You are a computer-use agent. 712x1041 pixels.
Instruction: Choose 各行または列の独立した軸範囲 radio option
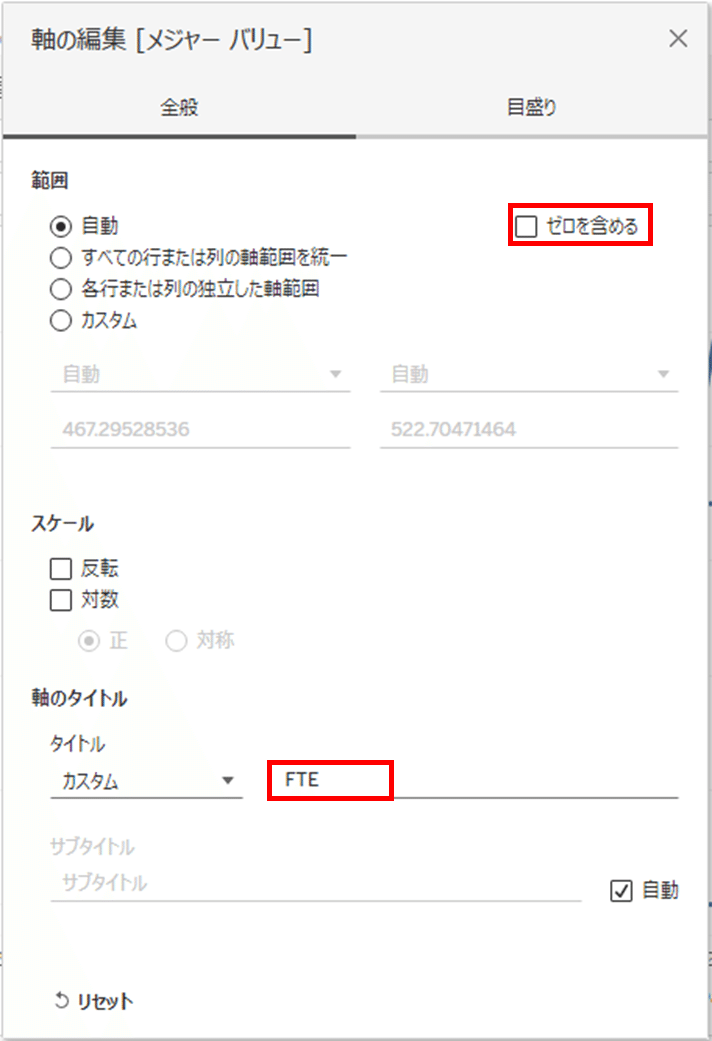click(61, 289)
